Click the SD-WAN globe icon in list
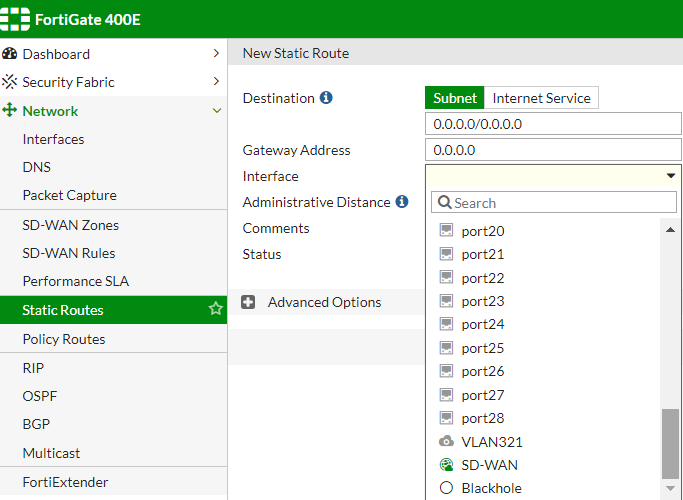Viewport: 683px width, 500px height. [x=447, y=465]
